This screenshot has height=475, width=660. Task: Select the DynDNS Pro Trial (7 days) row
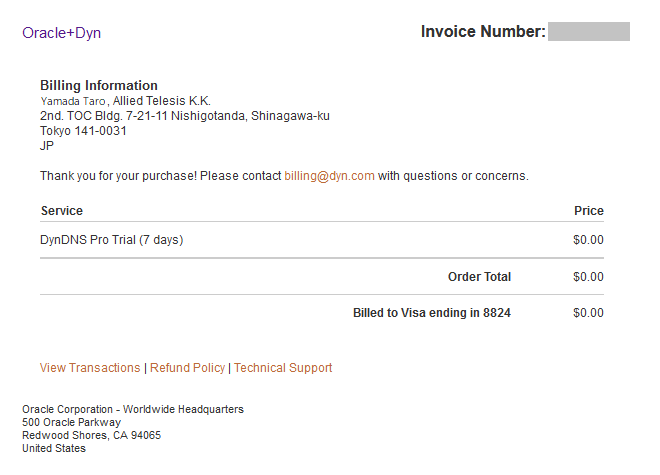[112, 240]
